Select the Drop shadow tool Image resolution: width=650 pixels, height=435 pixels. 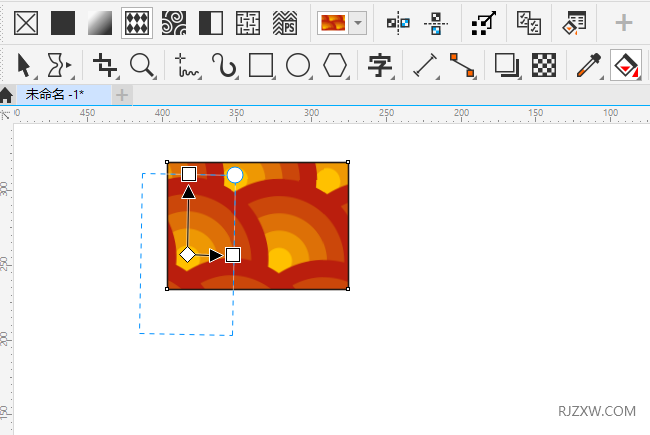click(507, 66)
